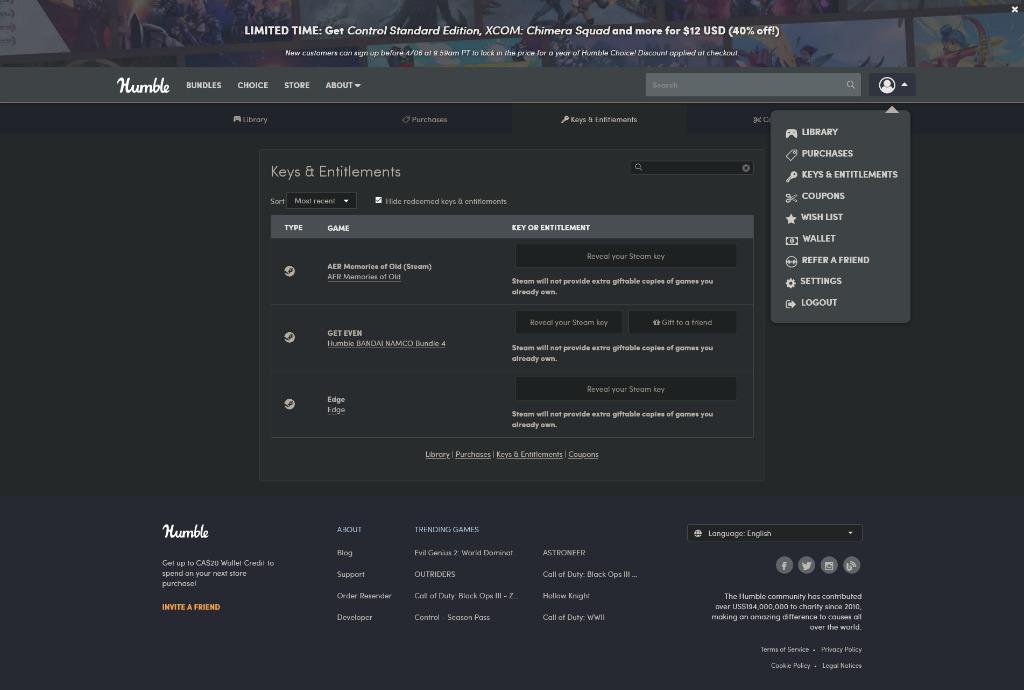Clear the keys search with the X icon
The width and height of the screenshot is (1024, 690).
[746, 168]
